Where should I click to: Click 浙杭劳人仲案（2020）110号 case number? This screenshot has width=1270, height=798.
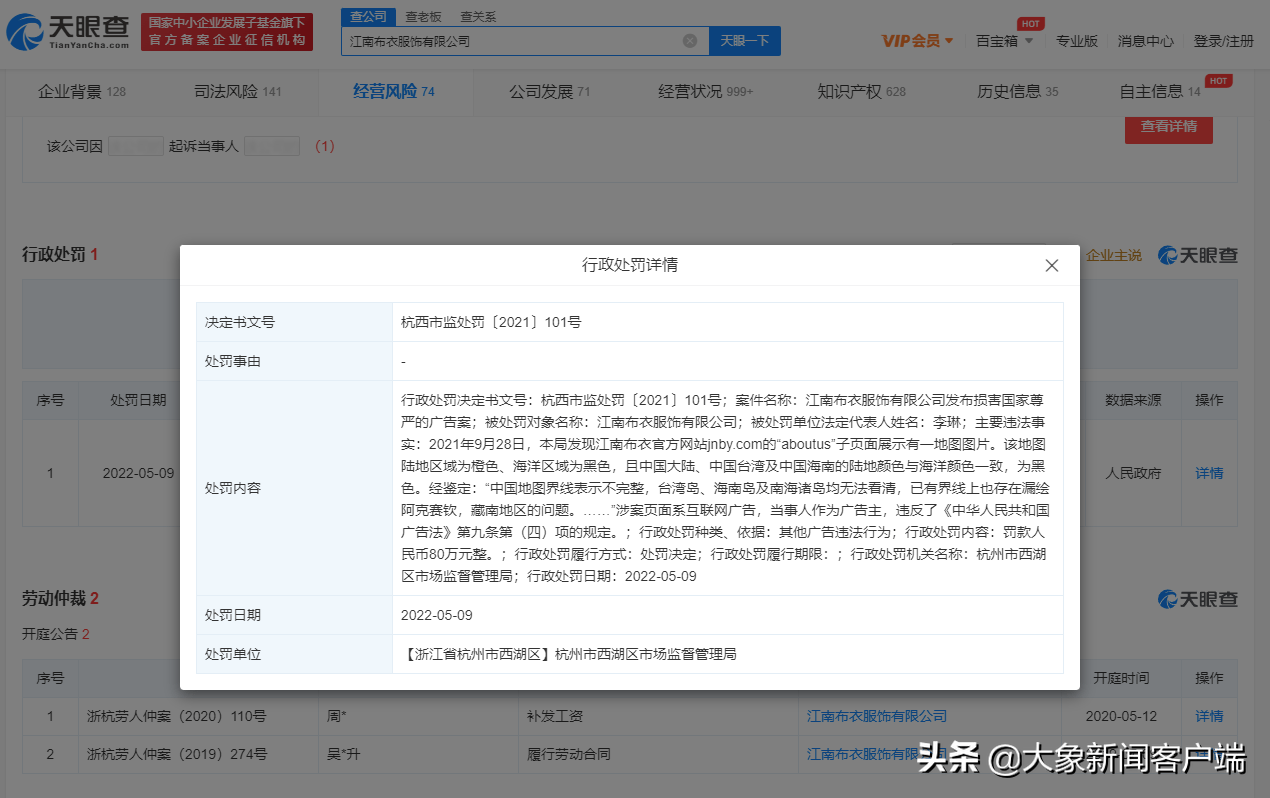(177, 716)
